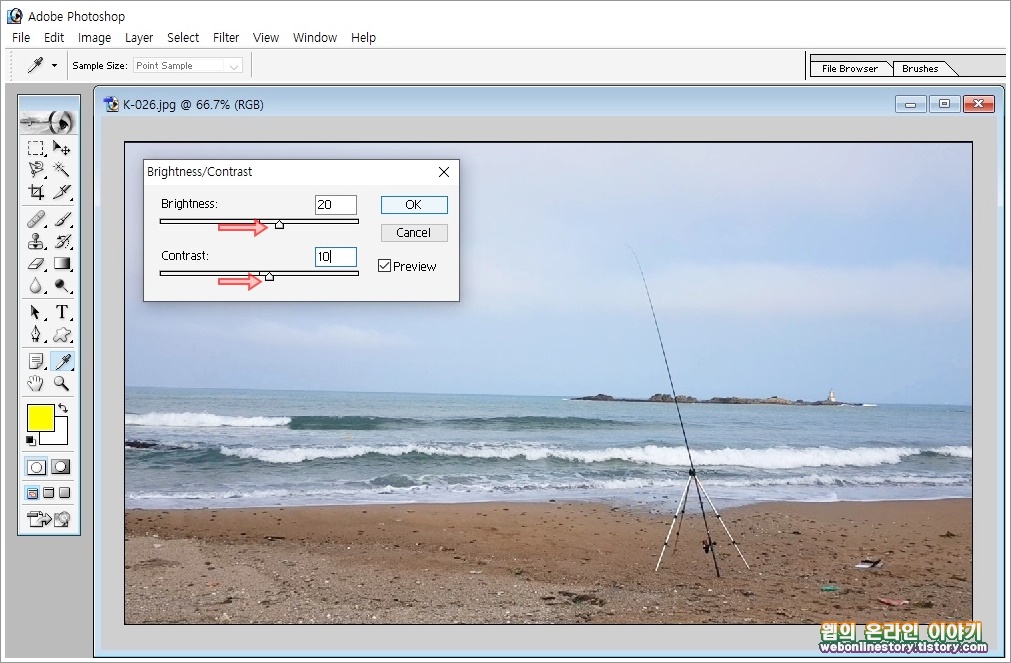Select the Healing Brush tool
The image size is (1011, 663).
[36, 220]
